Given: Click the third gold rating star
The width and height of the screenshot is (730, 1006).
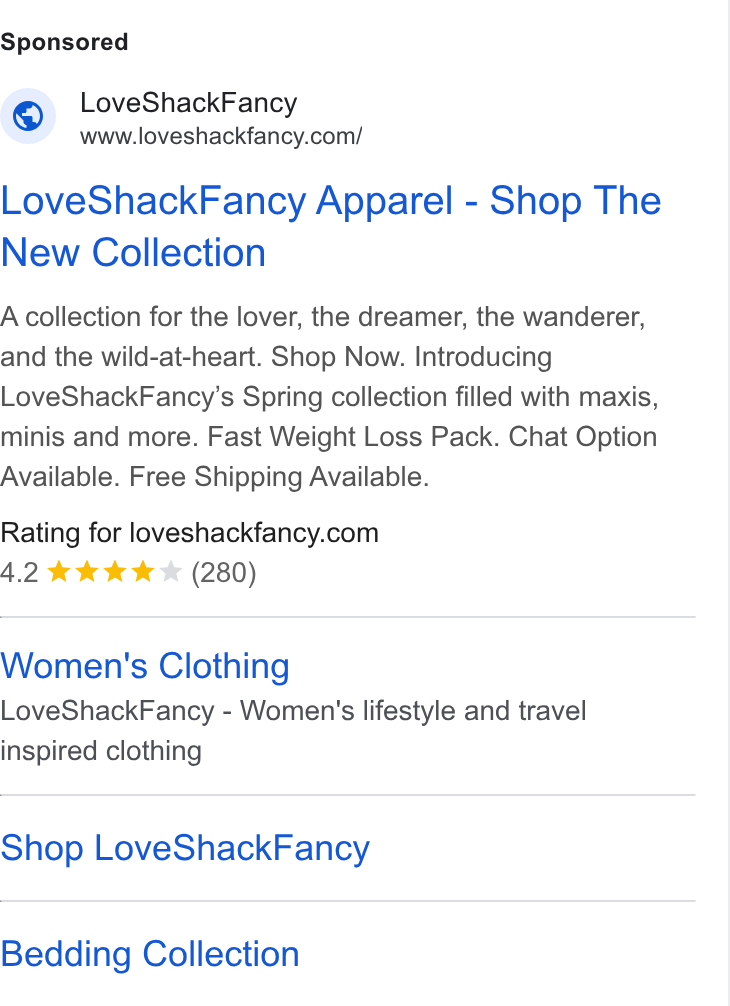Looking at the screenshot, I should coord(115,571).
